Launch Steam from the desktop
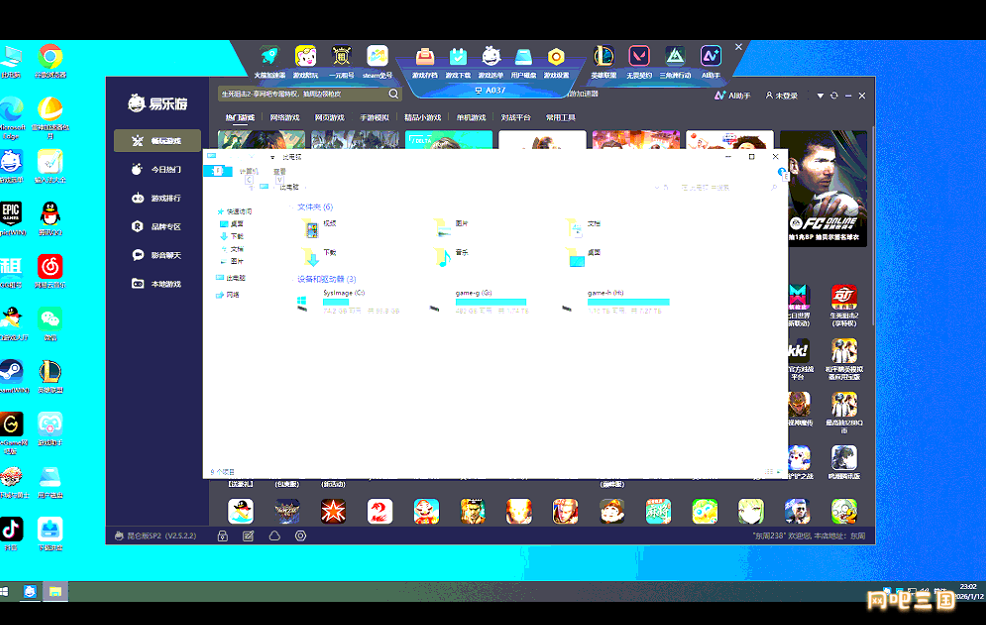Image resolution: width=986 pixels, height=625 pixels. point(12,371)
